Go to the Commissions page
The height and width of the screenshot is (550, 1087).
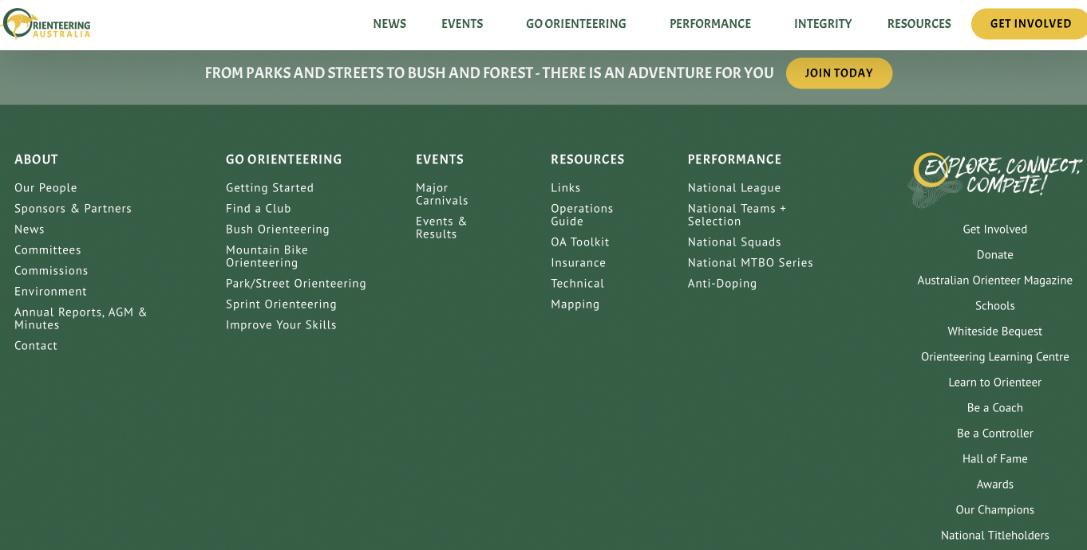click(51, 271)
